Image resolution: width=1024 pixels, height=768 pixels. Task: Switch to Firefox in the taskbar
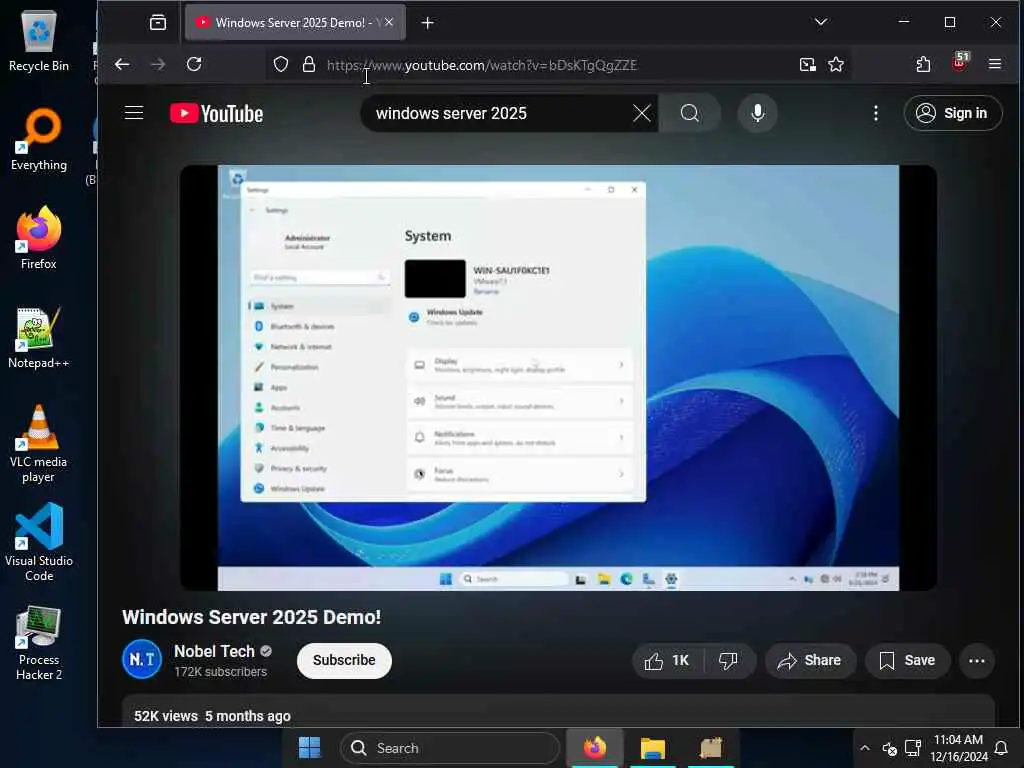tap(595, 748)
